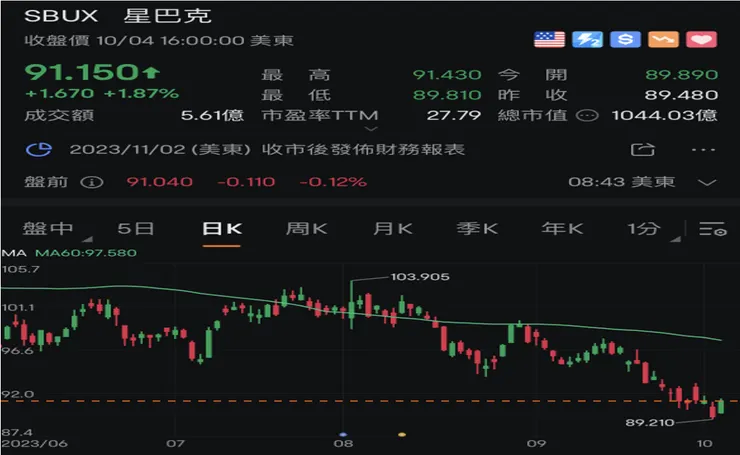The image size is (740, 455).
Task: Open chart settings icon beside 1分
Action: tap(712, 229)
